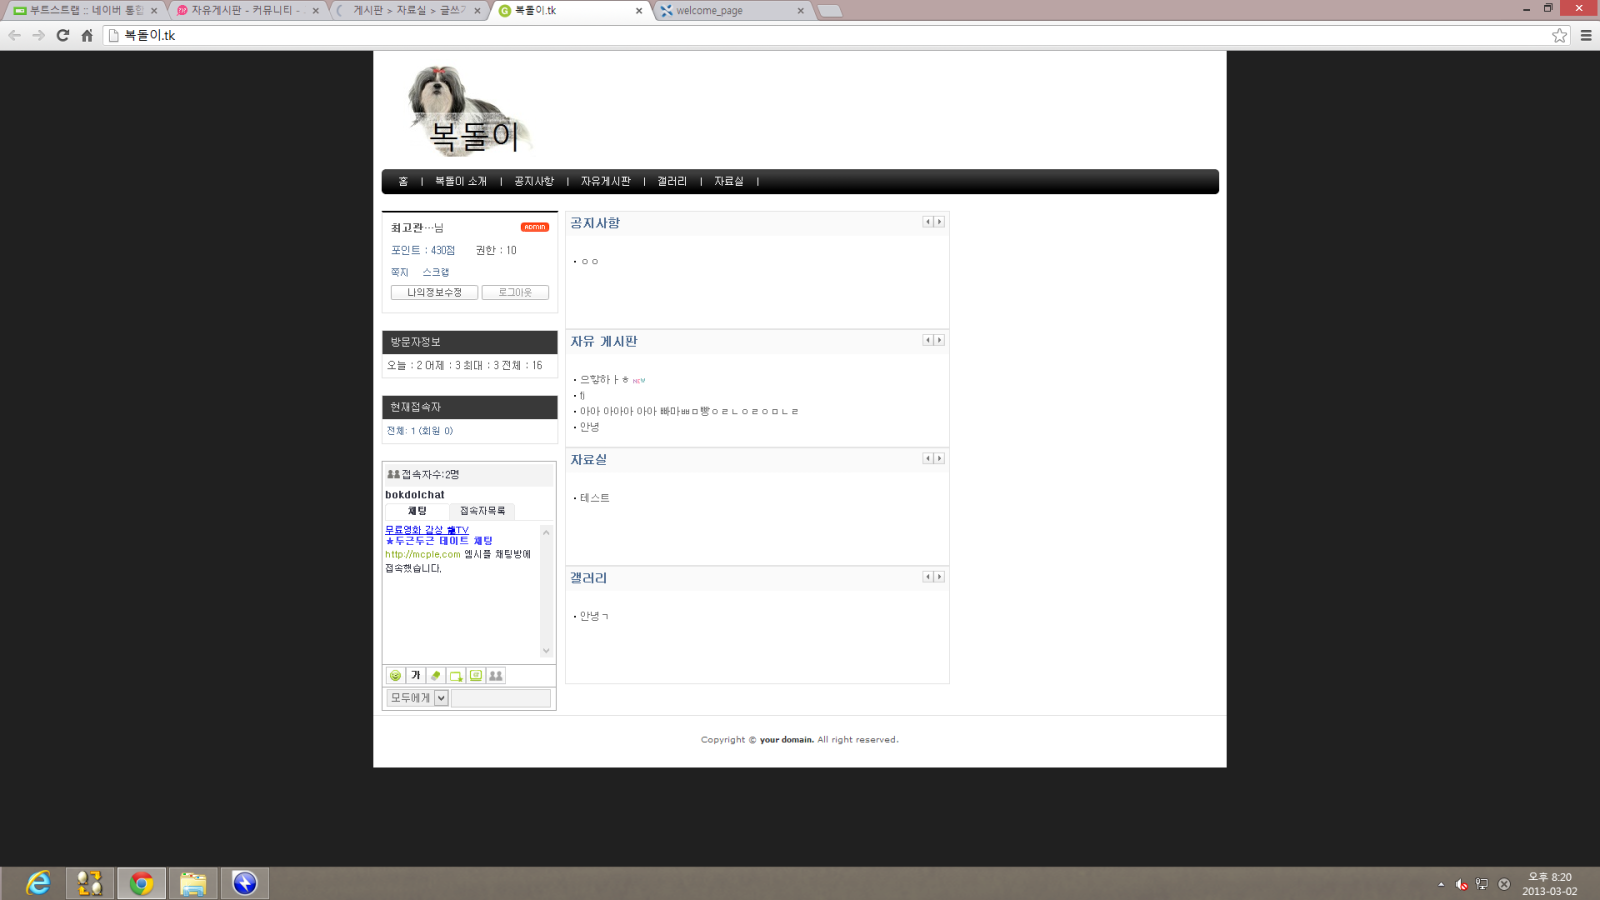
Task: Open the Chrome taskbar icon
Action: (x=141, y=883)
